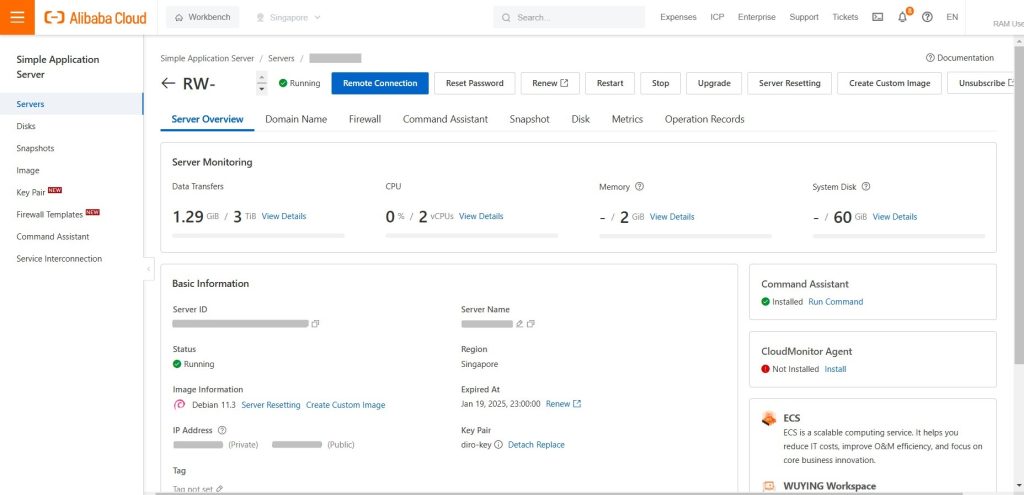This screenshot has width=1024, height=495.
Task: Click the Alibaba Cloud logo
Action: [95, 18]
